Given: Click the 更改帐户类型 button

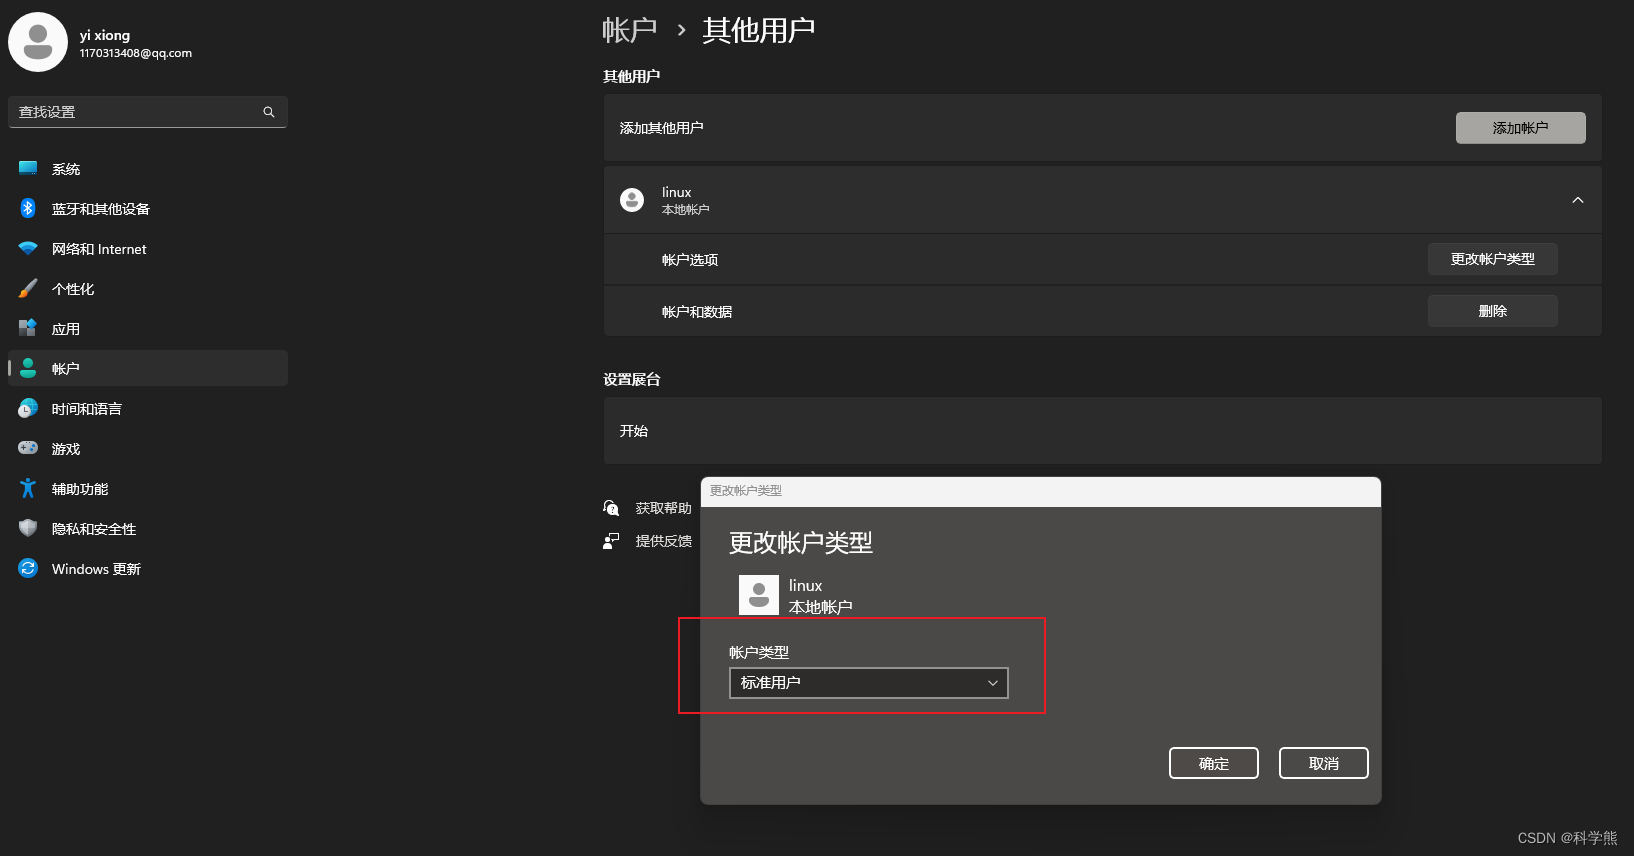Looking at the screenshot, I should (1492, 259).
